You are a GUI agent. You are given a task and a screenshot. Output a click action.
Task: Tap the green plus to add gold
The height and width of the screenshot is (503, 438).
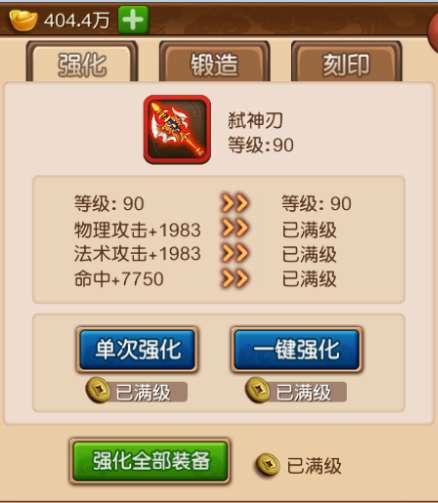pos(133,20)
